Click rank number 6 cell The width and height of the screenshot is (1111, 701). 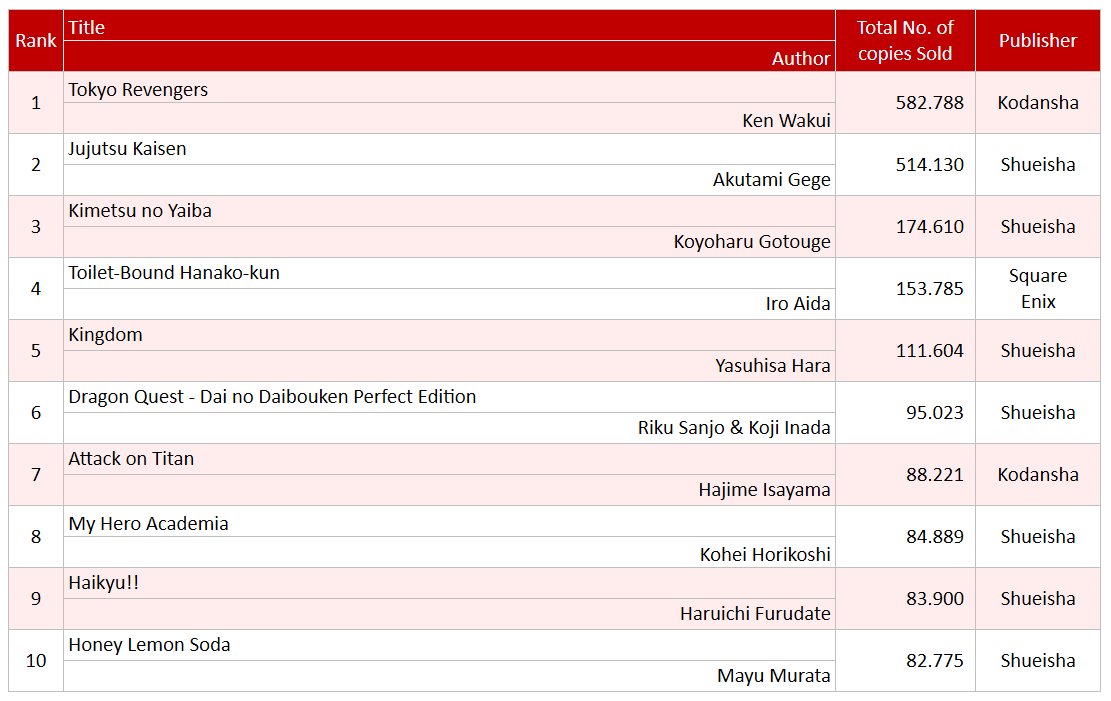pyautogui.click(x=36, y=413)
